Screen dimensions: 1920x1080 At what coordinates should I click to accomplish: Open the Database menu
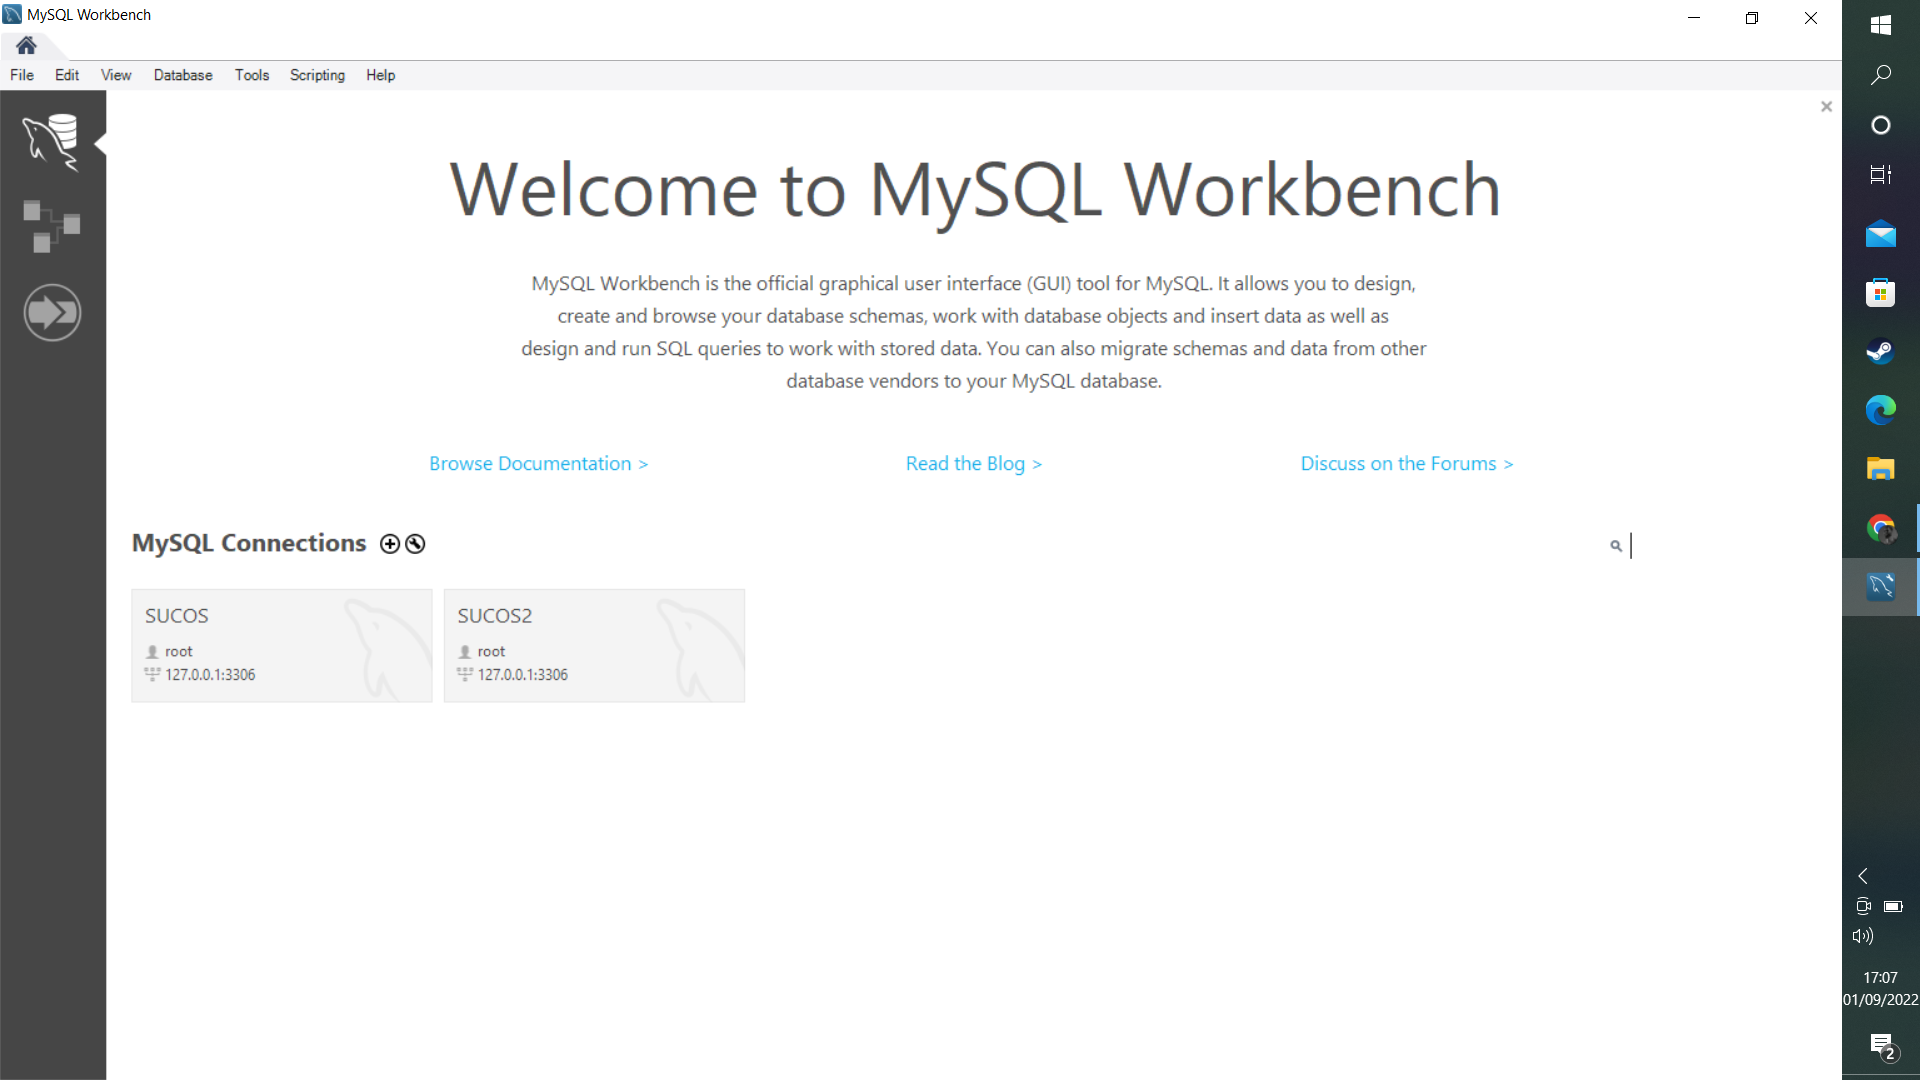pos(183,75)
